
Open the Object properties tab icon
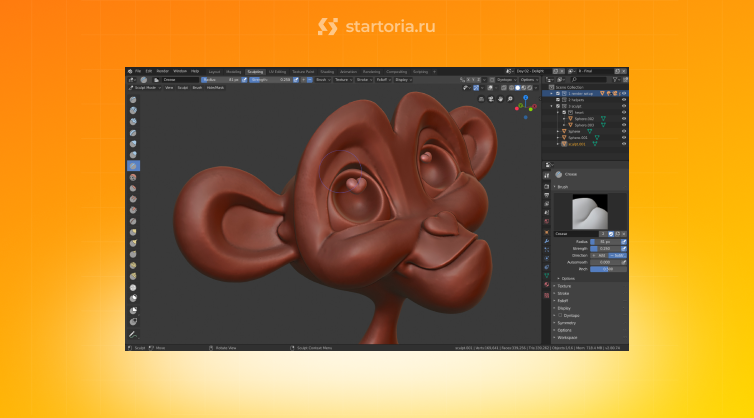(x=547, y=232)
